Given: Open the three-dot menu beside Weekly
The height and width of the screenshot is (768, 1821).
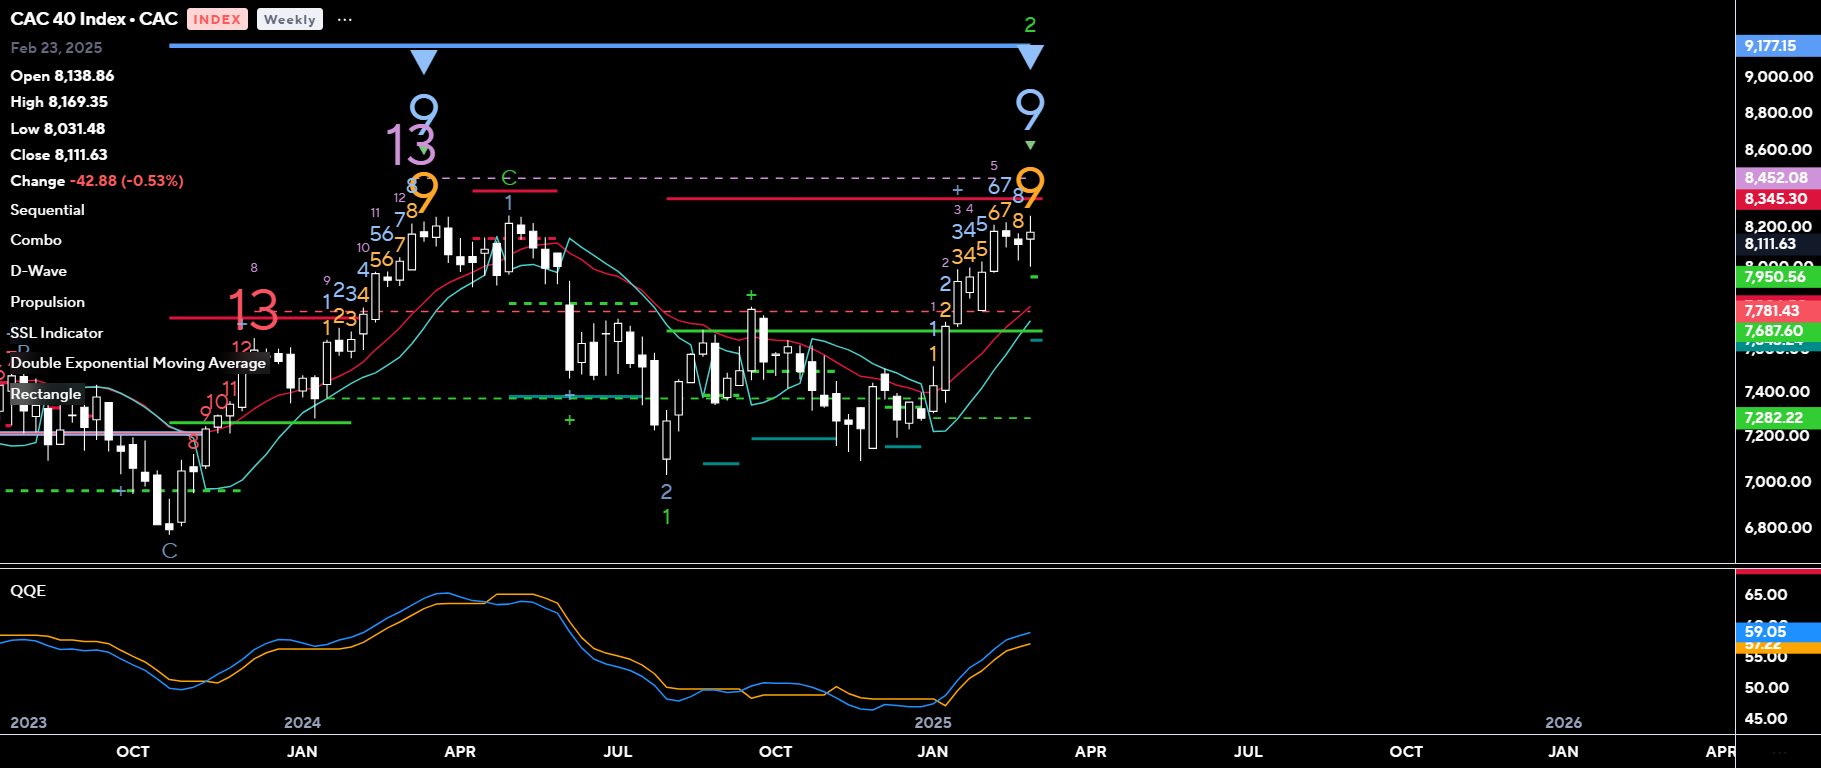Looking at the screenshot, I should coord(345,20).
